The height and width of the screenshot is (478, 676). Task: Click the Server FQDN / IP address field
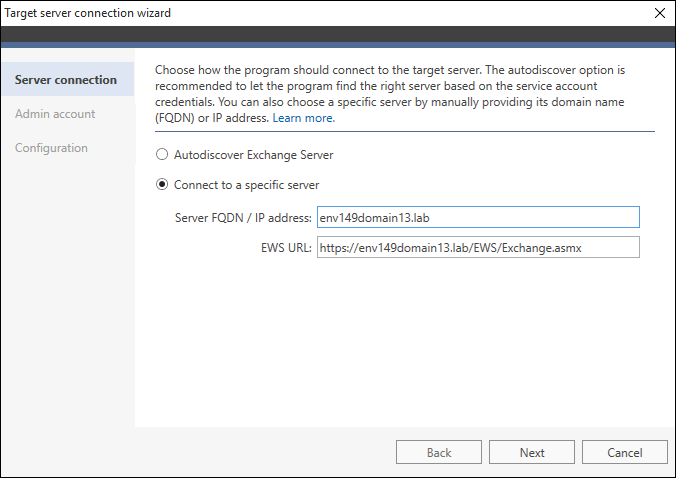pos(477,218)
